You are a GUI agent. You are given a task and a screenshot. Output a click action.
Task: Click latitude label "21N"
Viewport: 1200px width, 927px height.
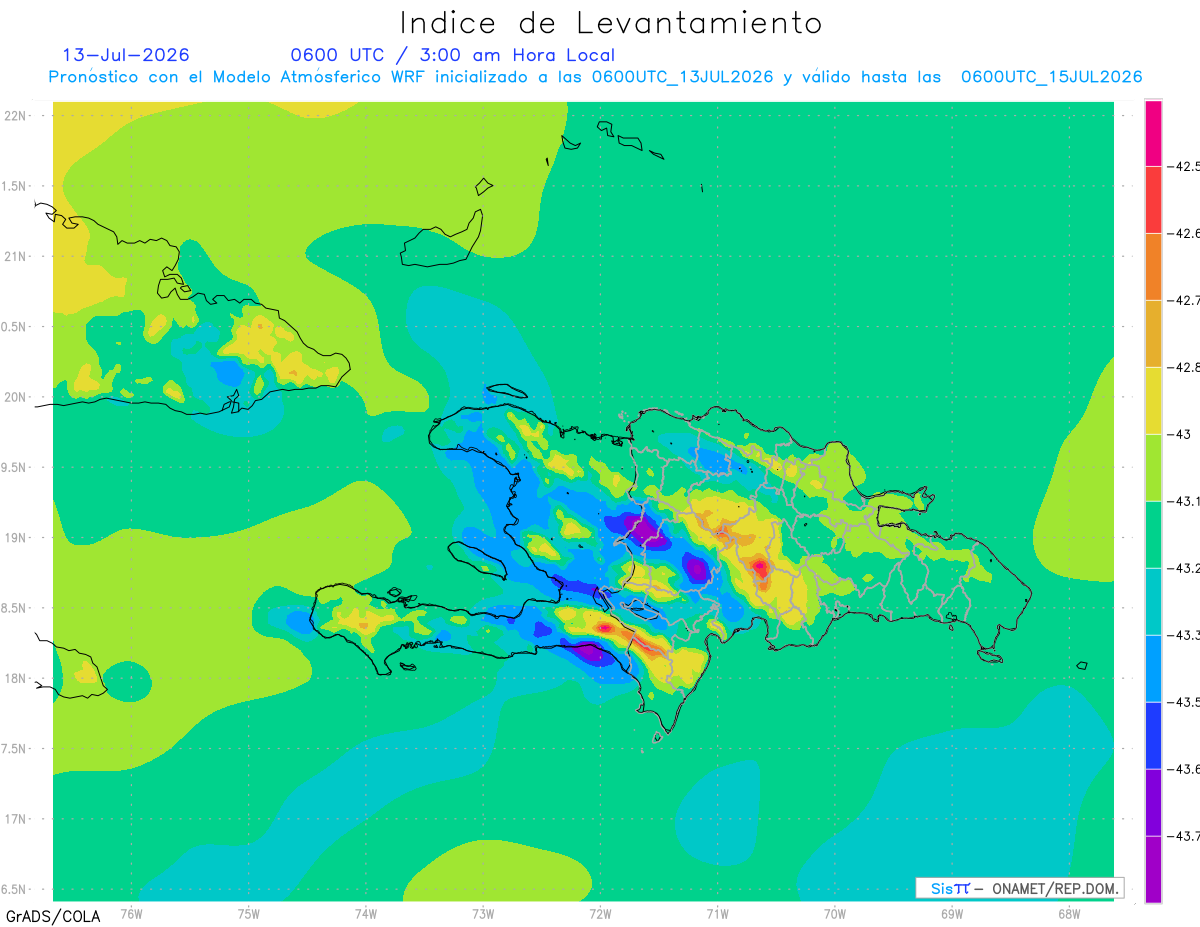(x=17, y=256)
